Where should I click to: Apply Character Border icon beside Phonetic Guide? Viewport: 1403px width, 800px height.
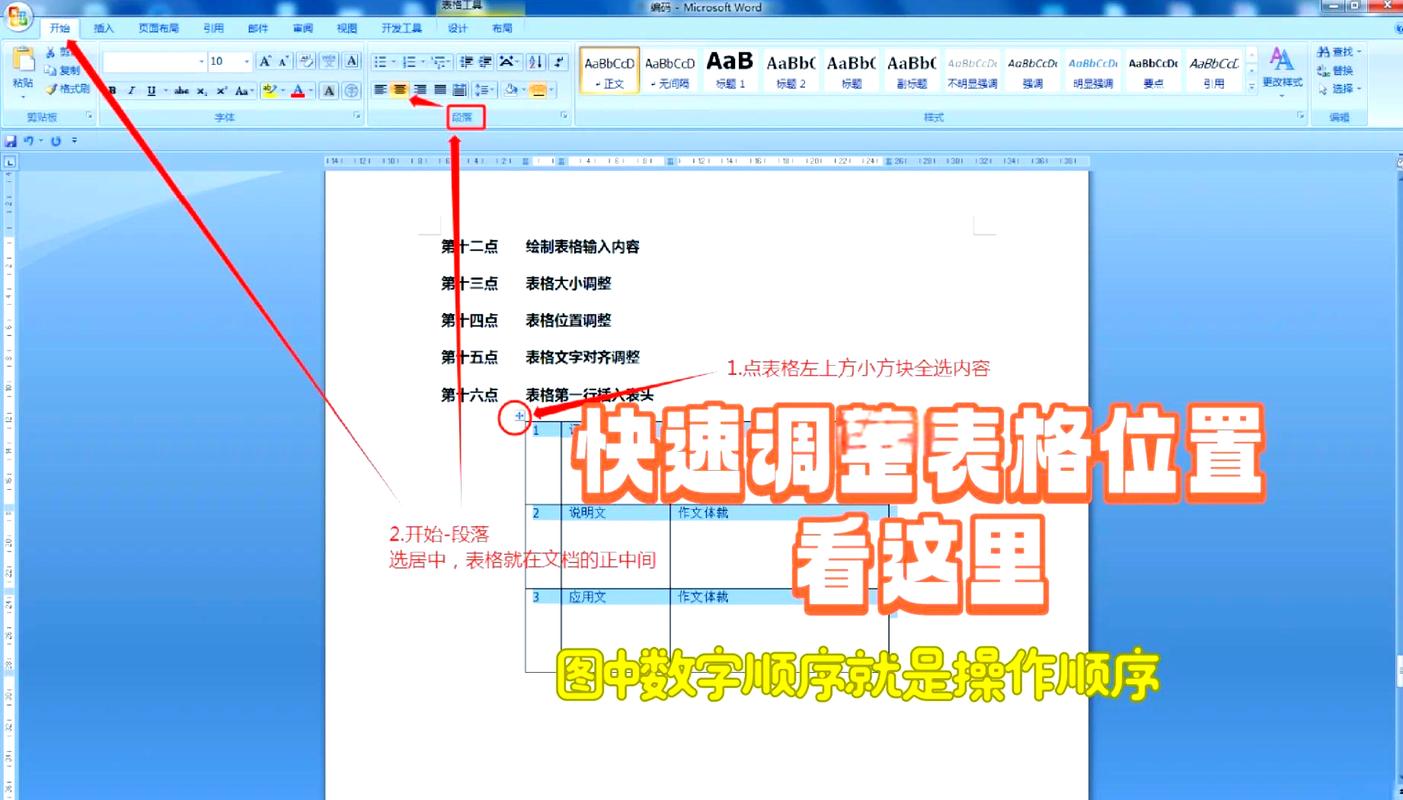coord(351,61)
